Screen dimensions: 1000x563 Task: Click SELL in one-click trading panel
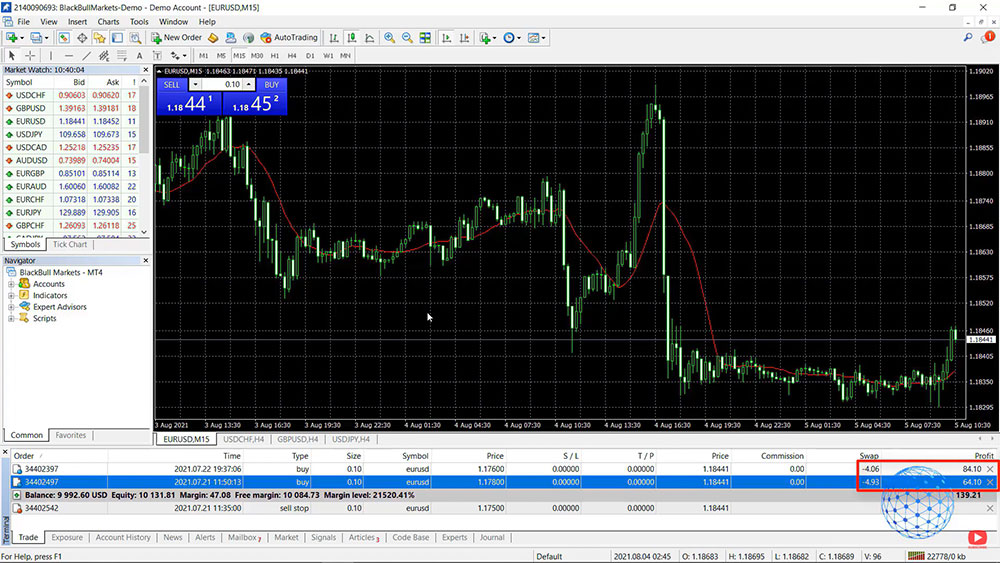(x=172, y=84)
